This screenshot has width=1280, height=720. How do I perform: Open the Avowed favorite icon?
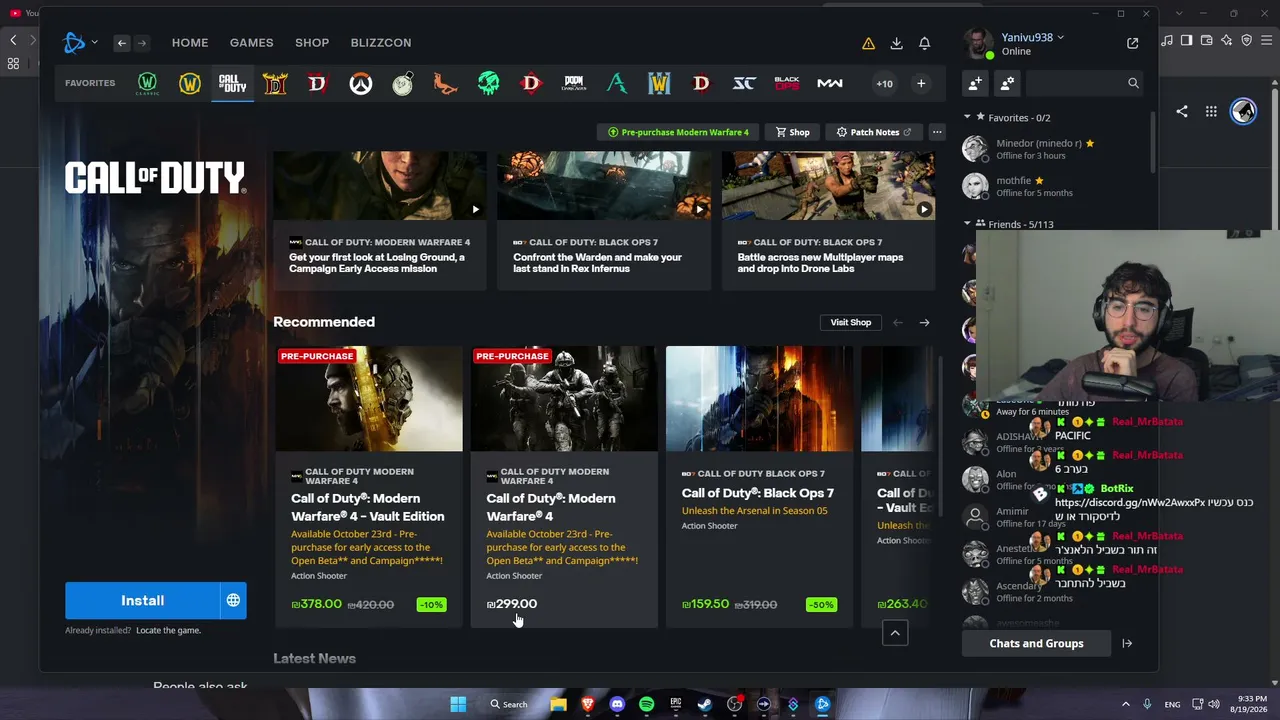point(617,84)
